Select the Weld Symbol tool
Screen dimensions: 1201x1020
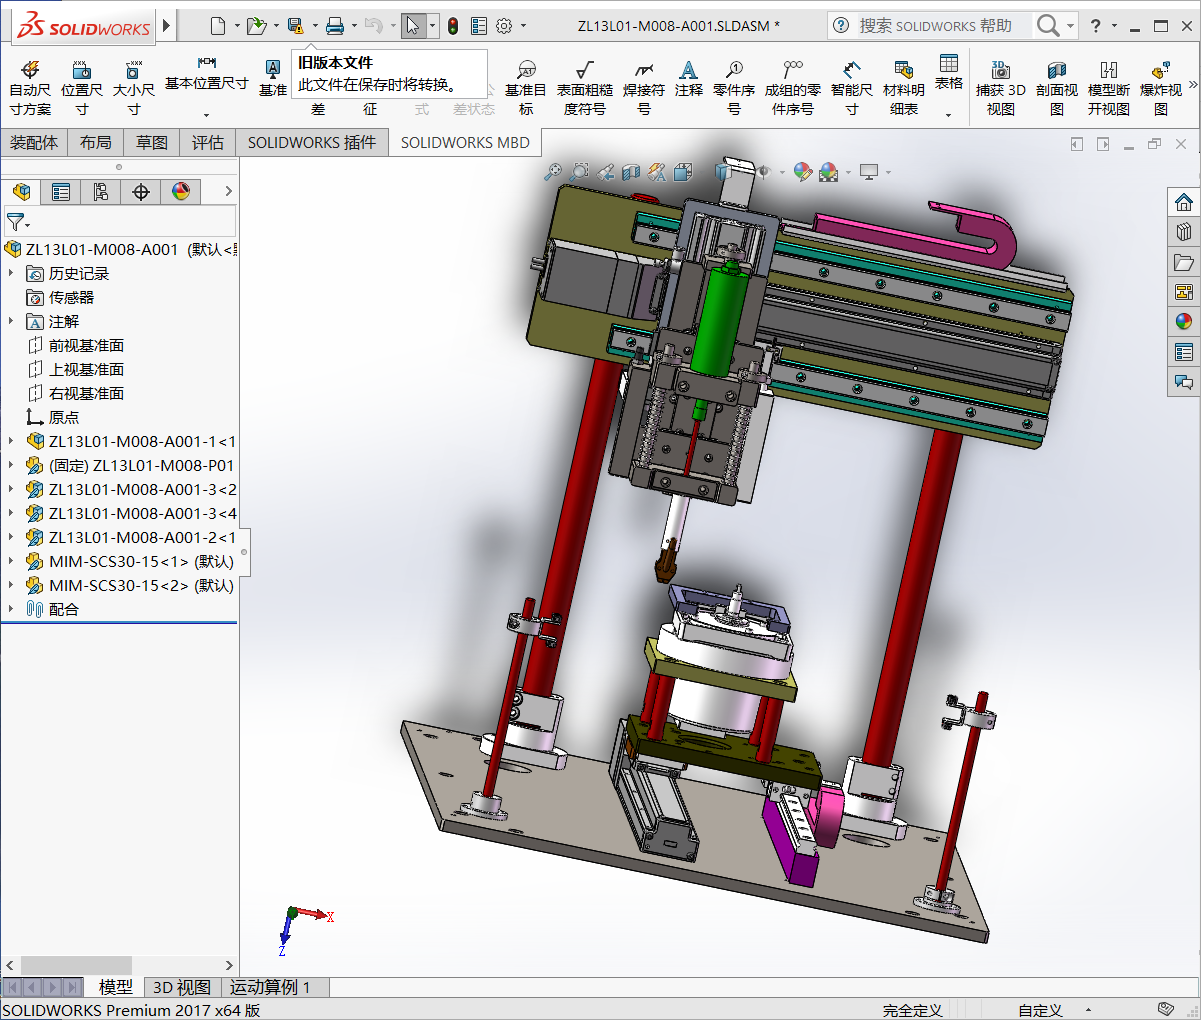pyautogui.click(x=644, y=88)
